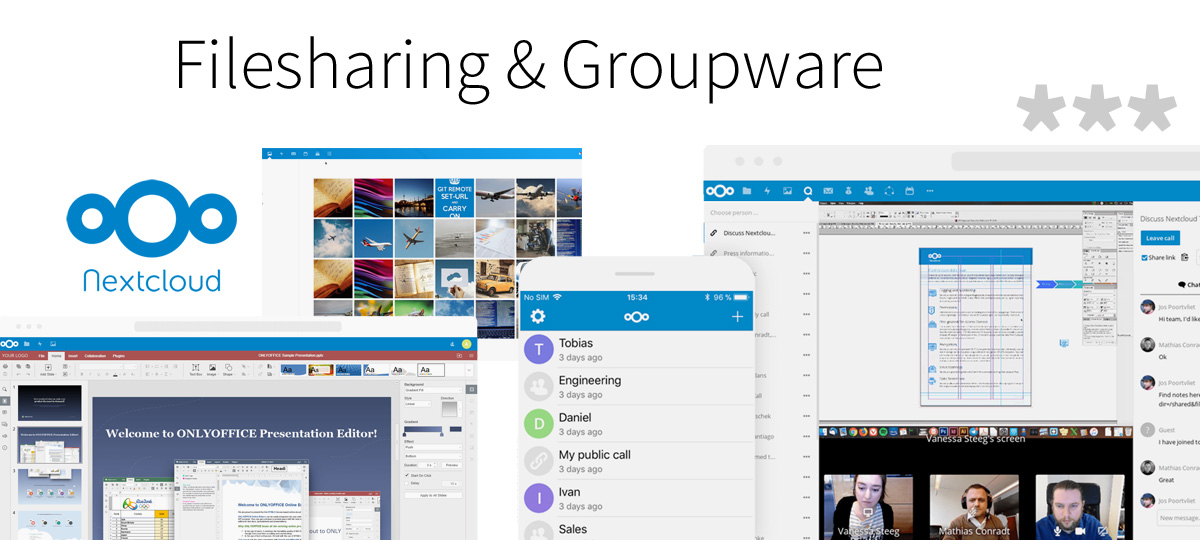Image resolution: width=1200 pixels, height=540 pixels.
Task: Adjust Duration stepper in slide settings
Action: (435, 465)
